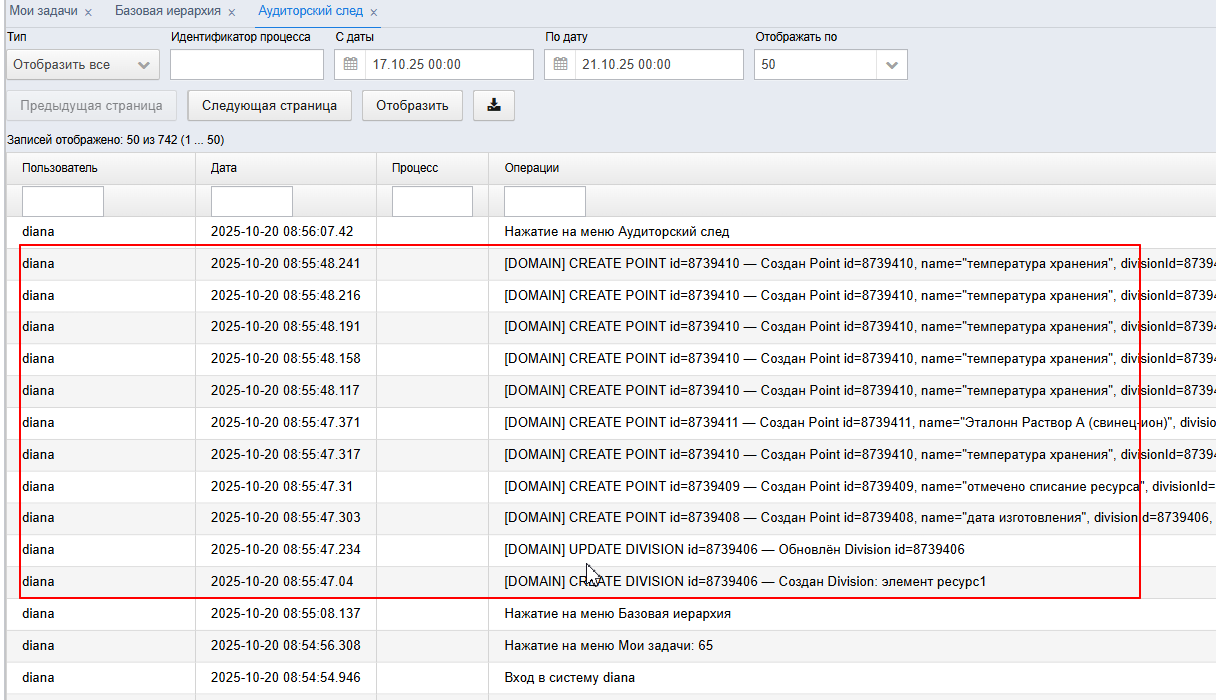
Task: Click the CREATE POINT id=8739409 operation entry
Action: 860,486
